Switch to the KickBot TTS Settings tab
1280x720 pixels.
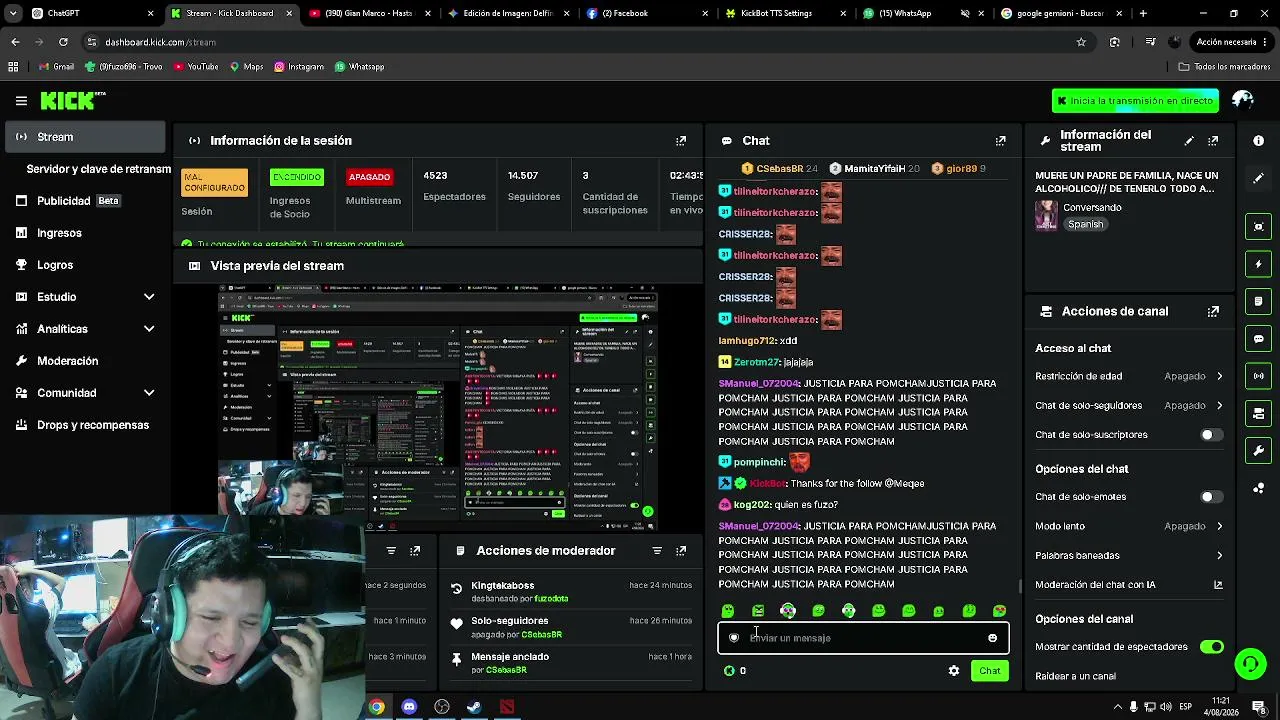[783, 13]
